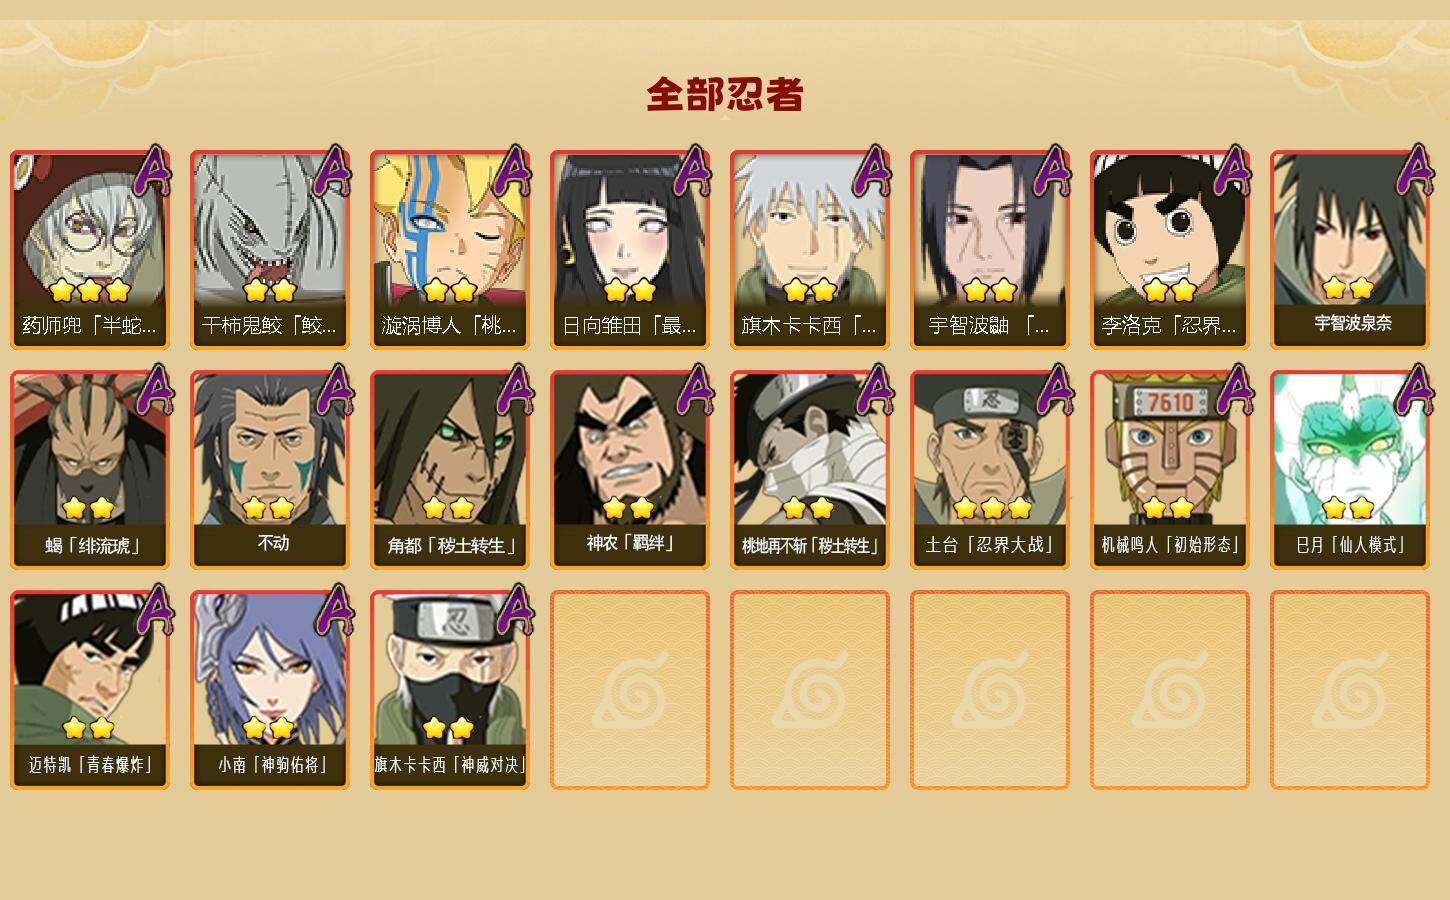Click the 全部忍者 heading tab
This screenshot has height=900, width=1450.
[725, 95]
